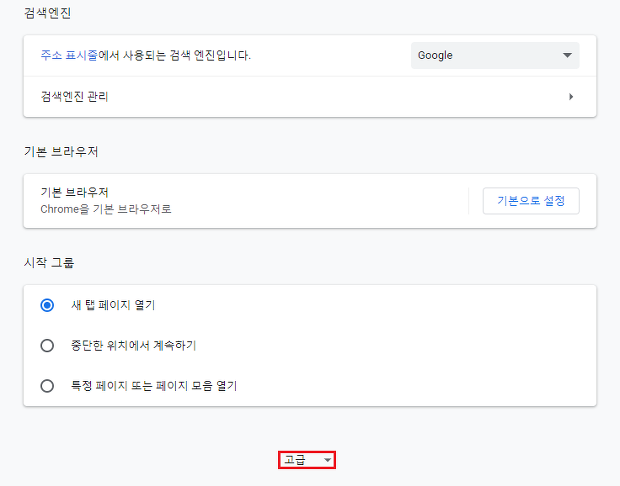Viewport: 620px width, 486px height.
Task: Click the right chevron on 검색엔진 관리
Action: click(x=571, y=97)
